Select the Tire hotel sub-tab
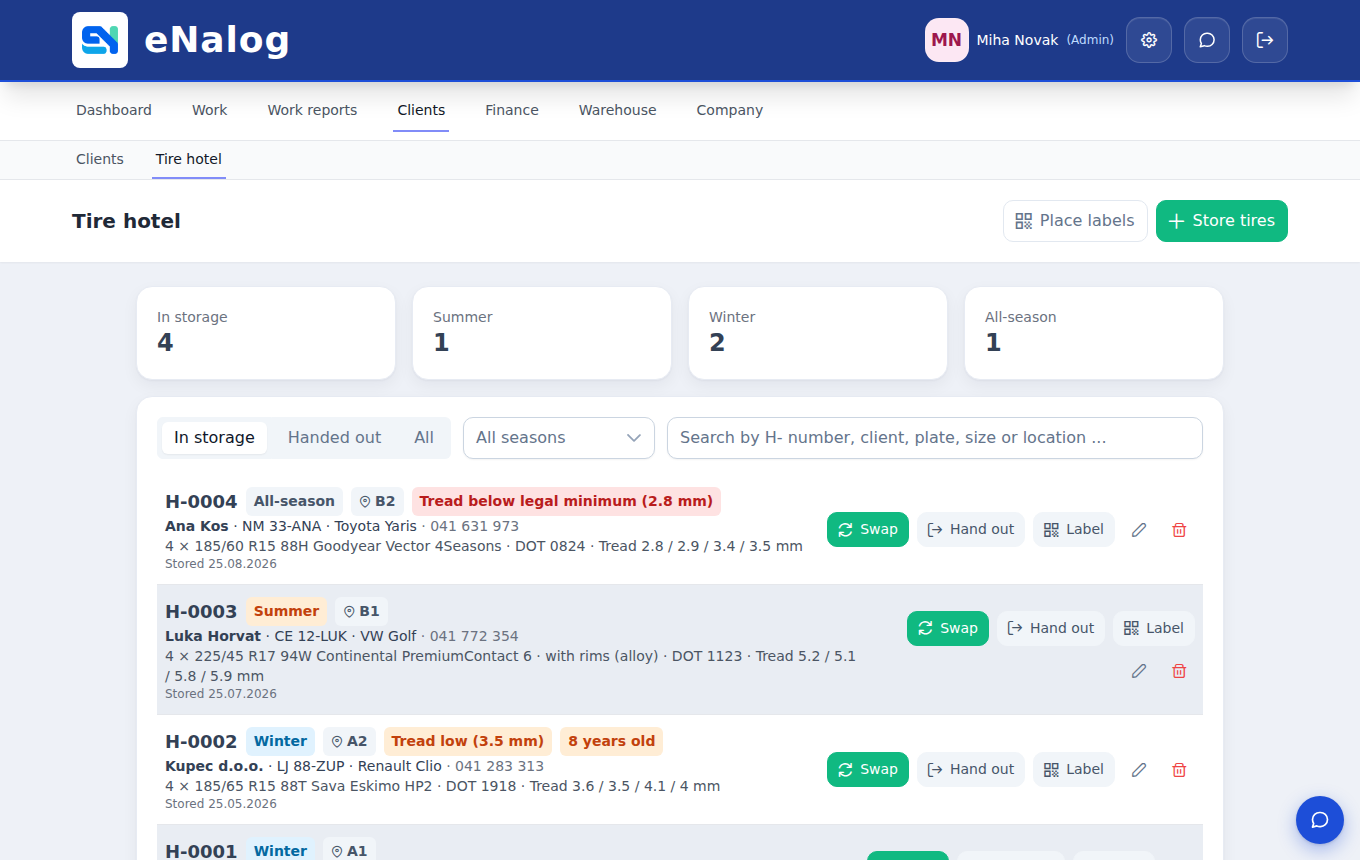 [x=189, y=159]
